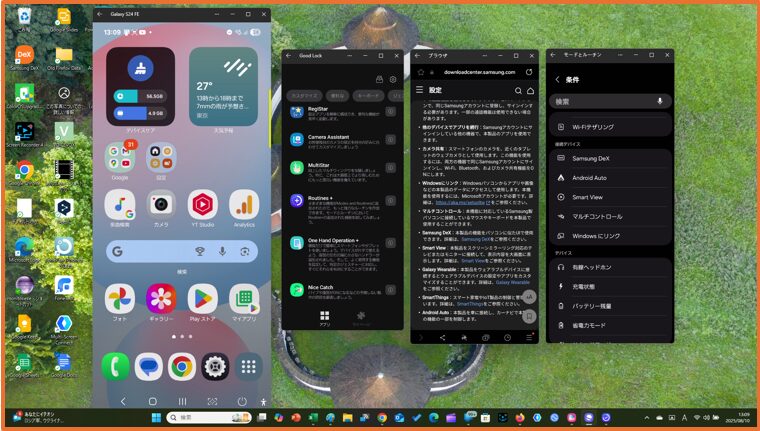The height and width of the screenshot is (431, 760).
Task: Open the SmartThings hyperlink in browser
Action: 470,304
